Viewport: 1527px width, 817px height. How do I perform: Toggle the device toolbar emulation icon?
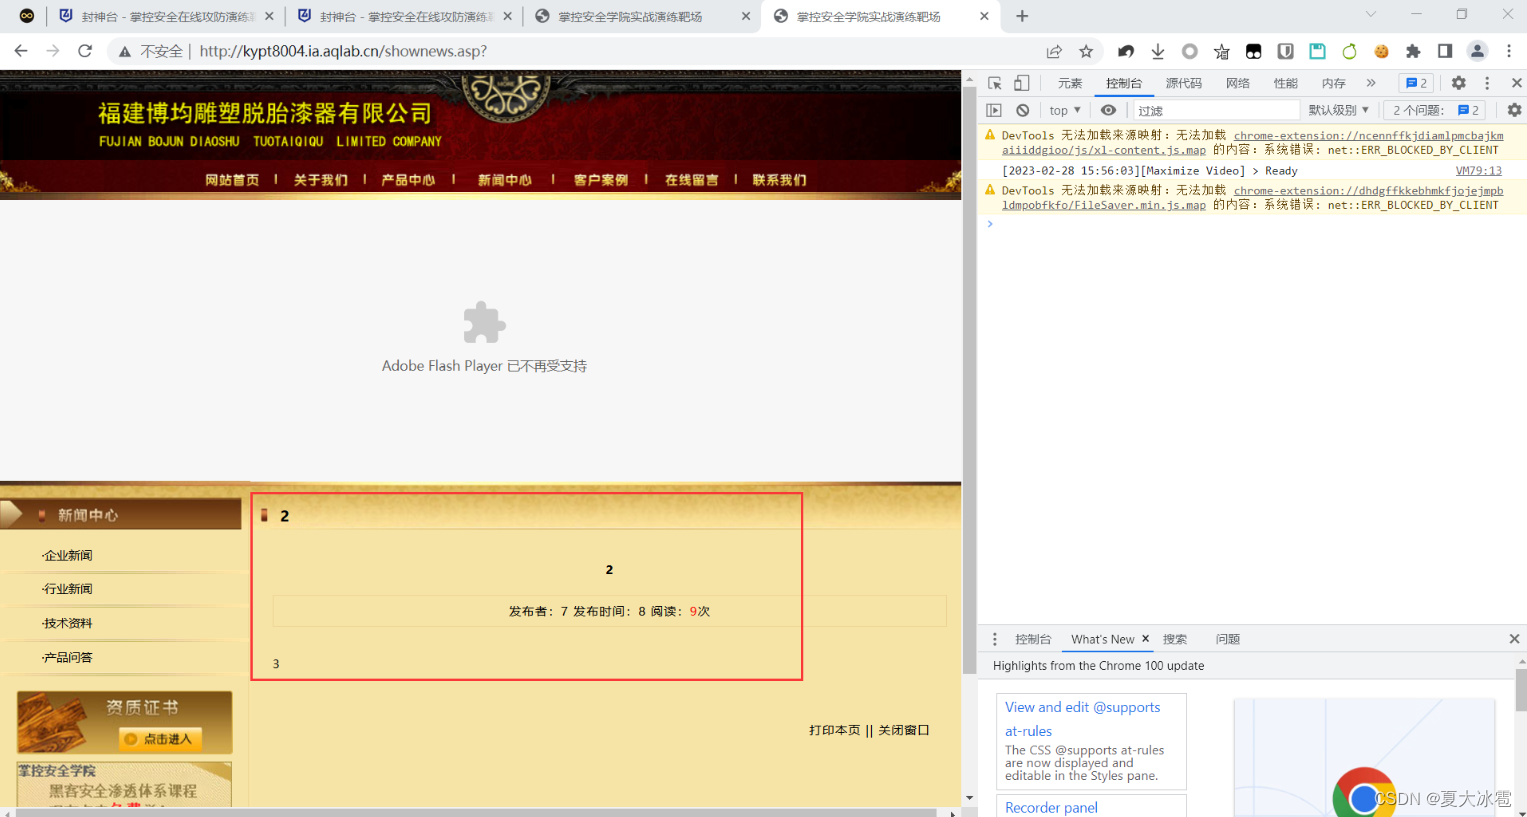[1021, 83]
